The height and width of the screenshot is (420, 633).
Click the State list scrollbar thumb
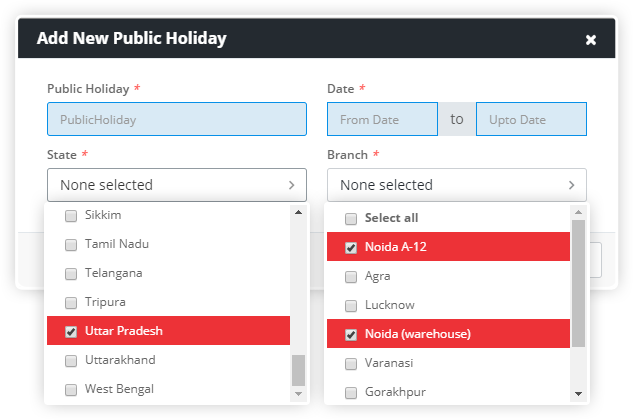[x=298, y=370]
